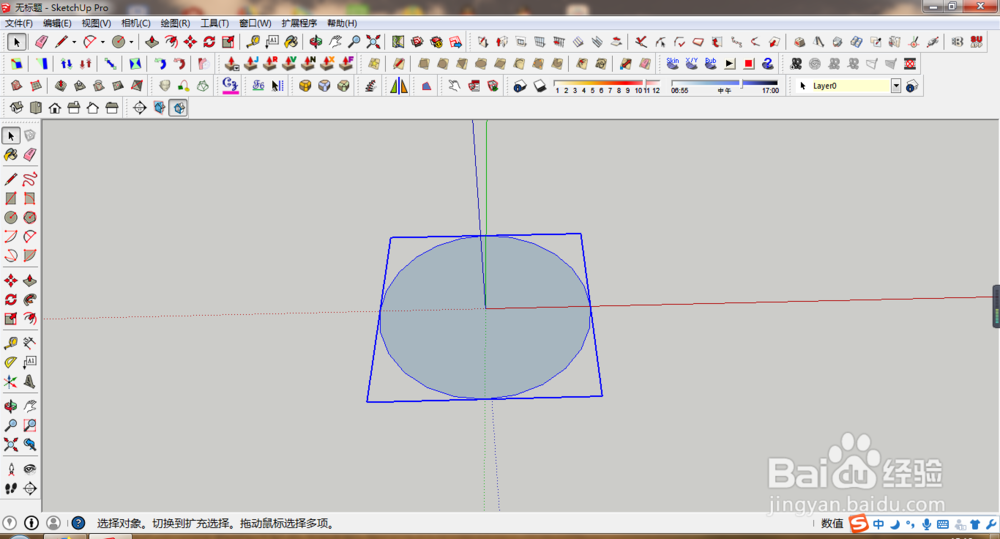The width and height of the screenshot is (1000, 539).
Task: Select the Scale tool in top toolbar
Action: (x=228, y=42)
